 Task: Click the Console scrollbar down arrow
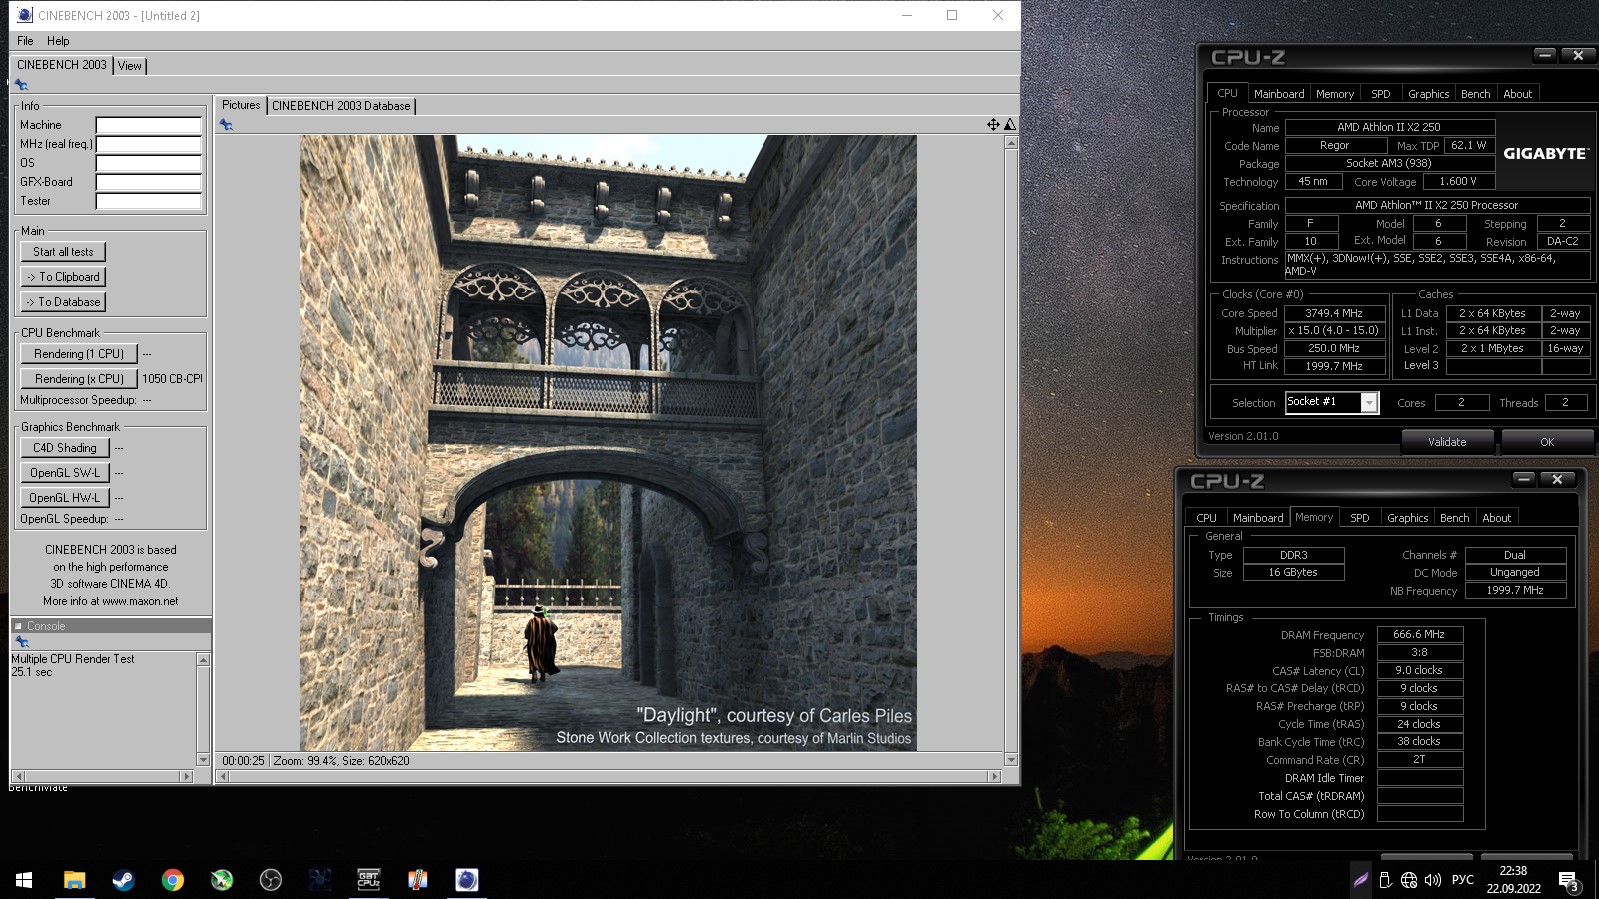coord(203,760)
